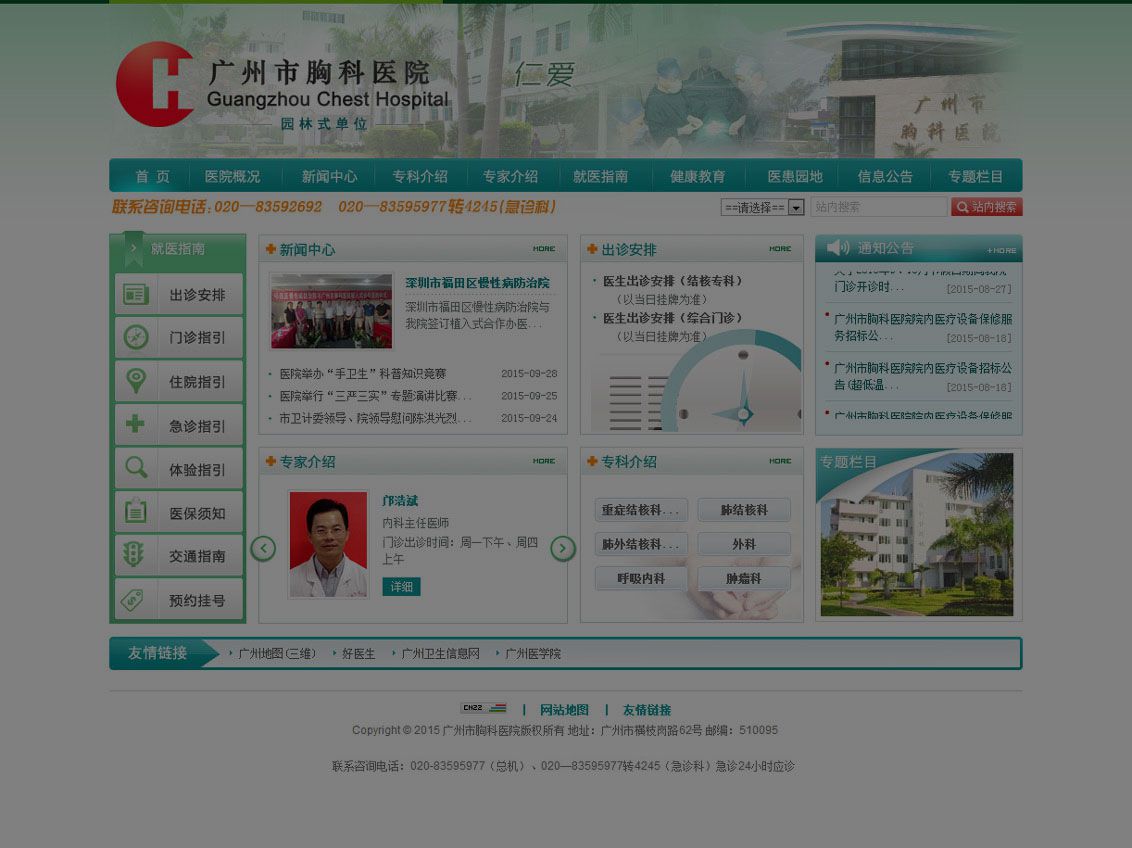Go to the 首页 nav item
Viewport: 1132px width, 848px height.
coord(152,177)
